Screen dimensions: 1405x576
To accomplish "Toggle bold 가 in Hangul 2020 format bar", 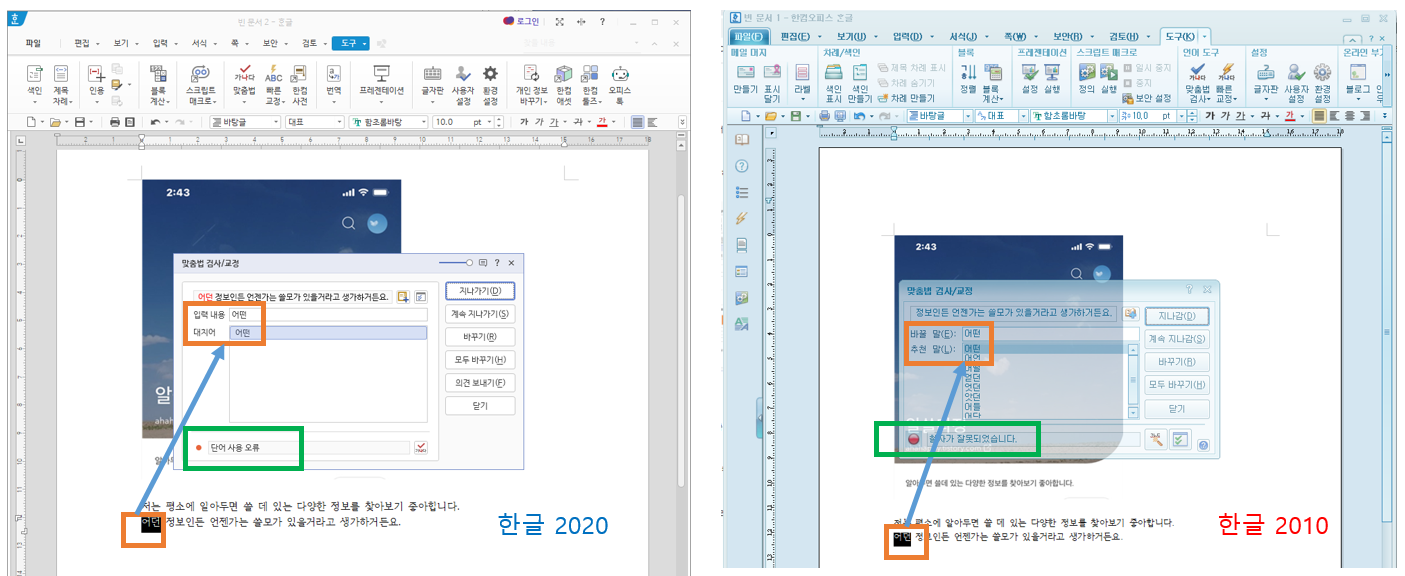I will (x=524, y=122).
